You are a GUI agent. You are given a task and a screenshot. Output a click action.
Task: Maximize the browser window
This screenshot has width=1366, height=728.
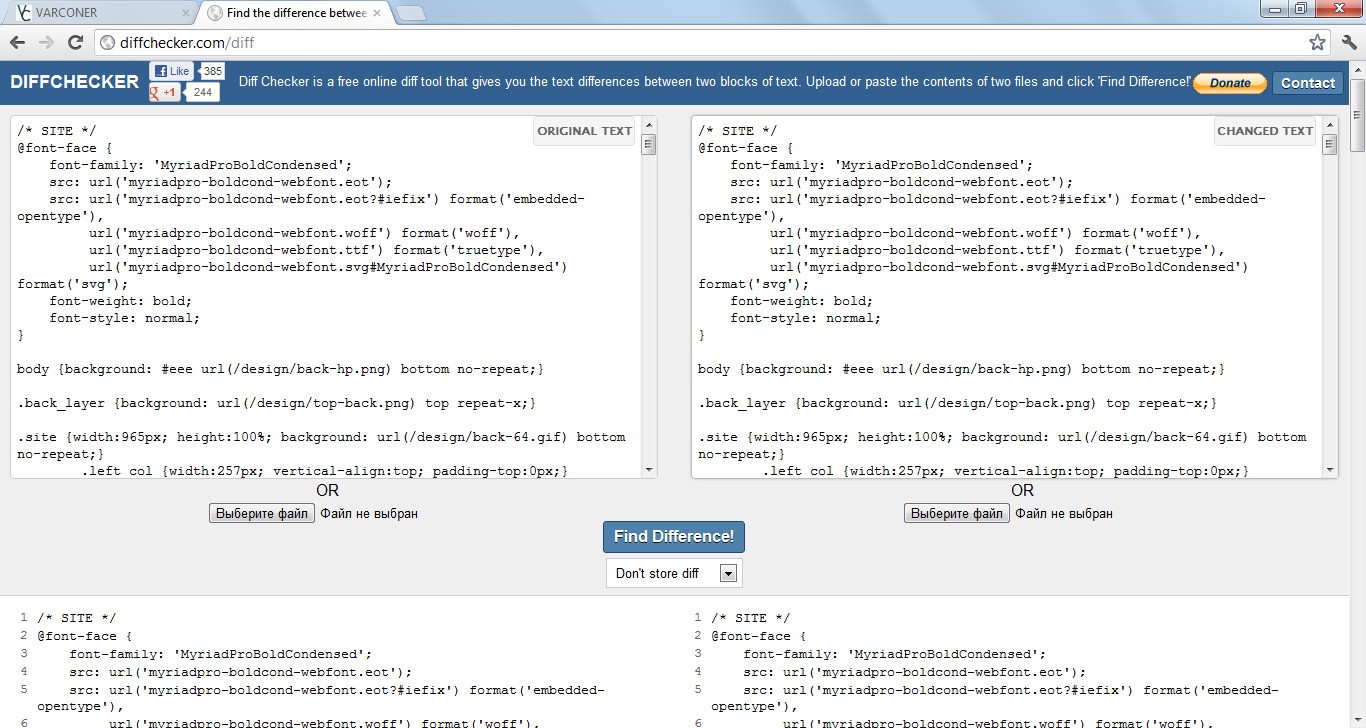tap(1301, 8)
